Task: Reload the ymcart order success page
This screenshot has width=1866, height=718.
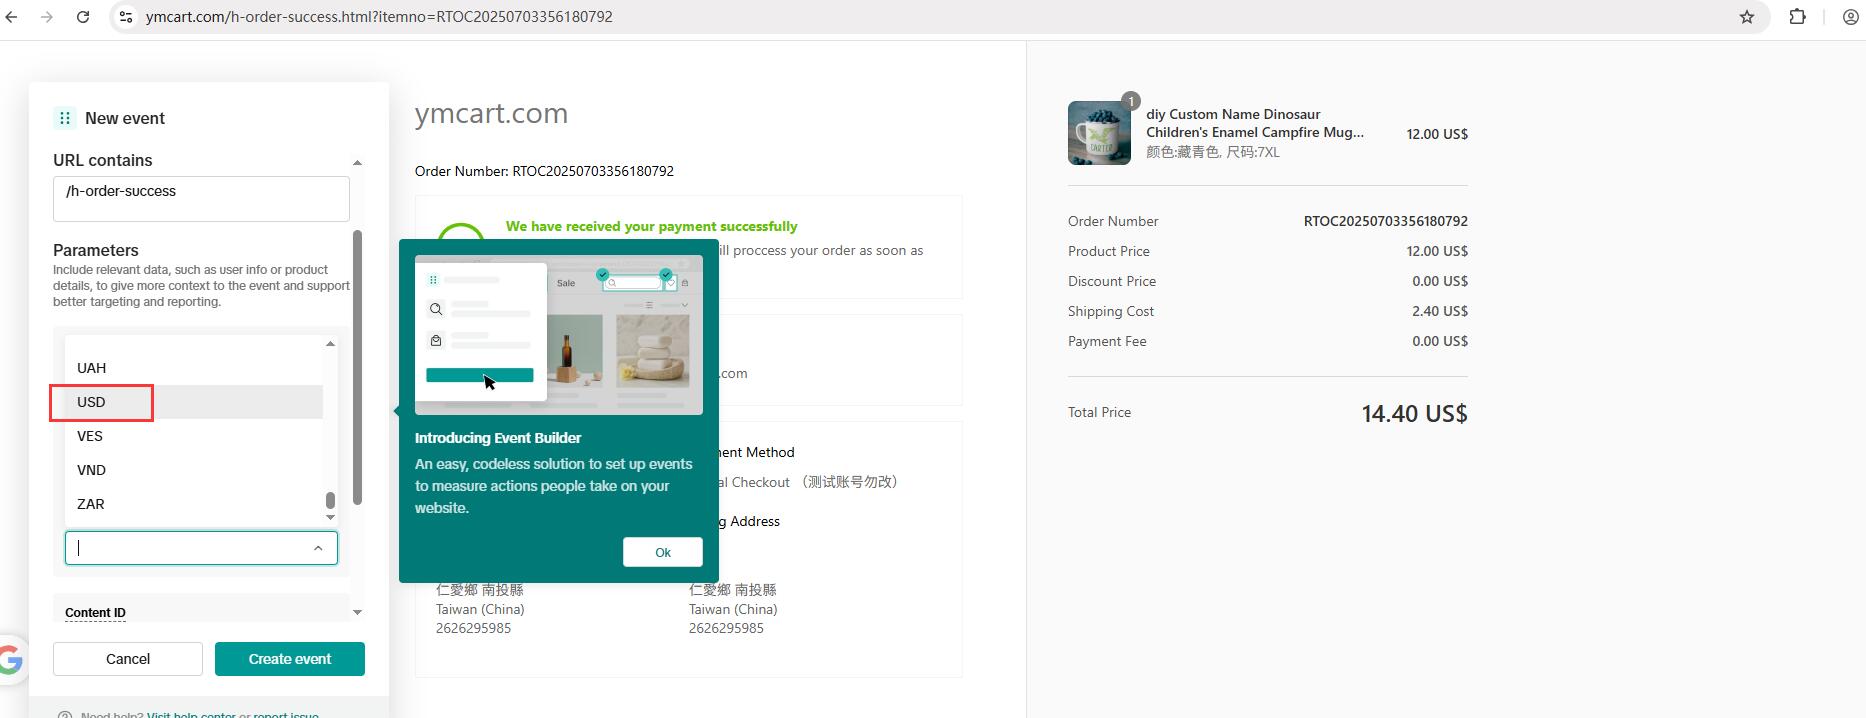Action: (x=83, y=17)
